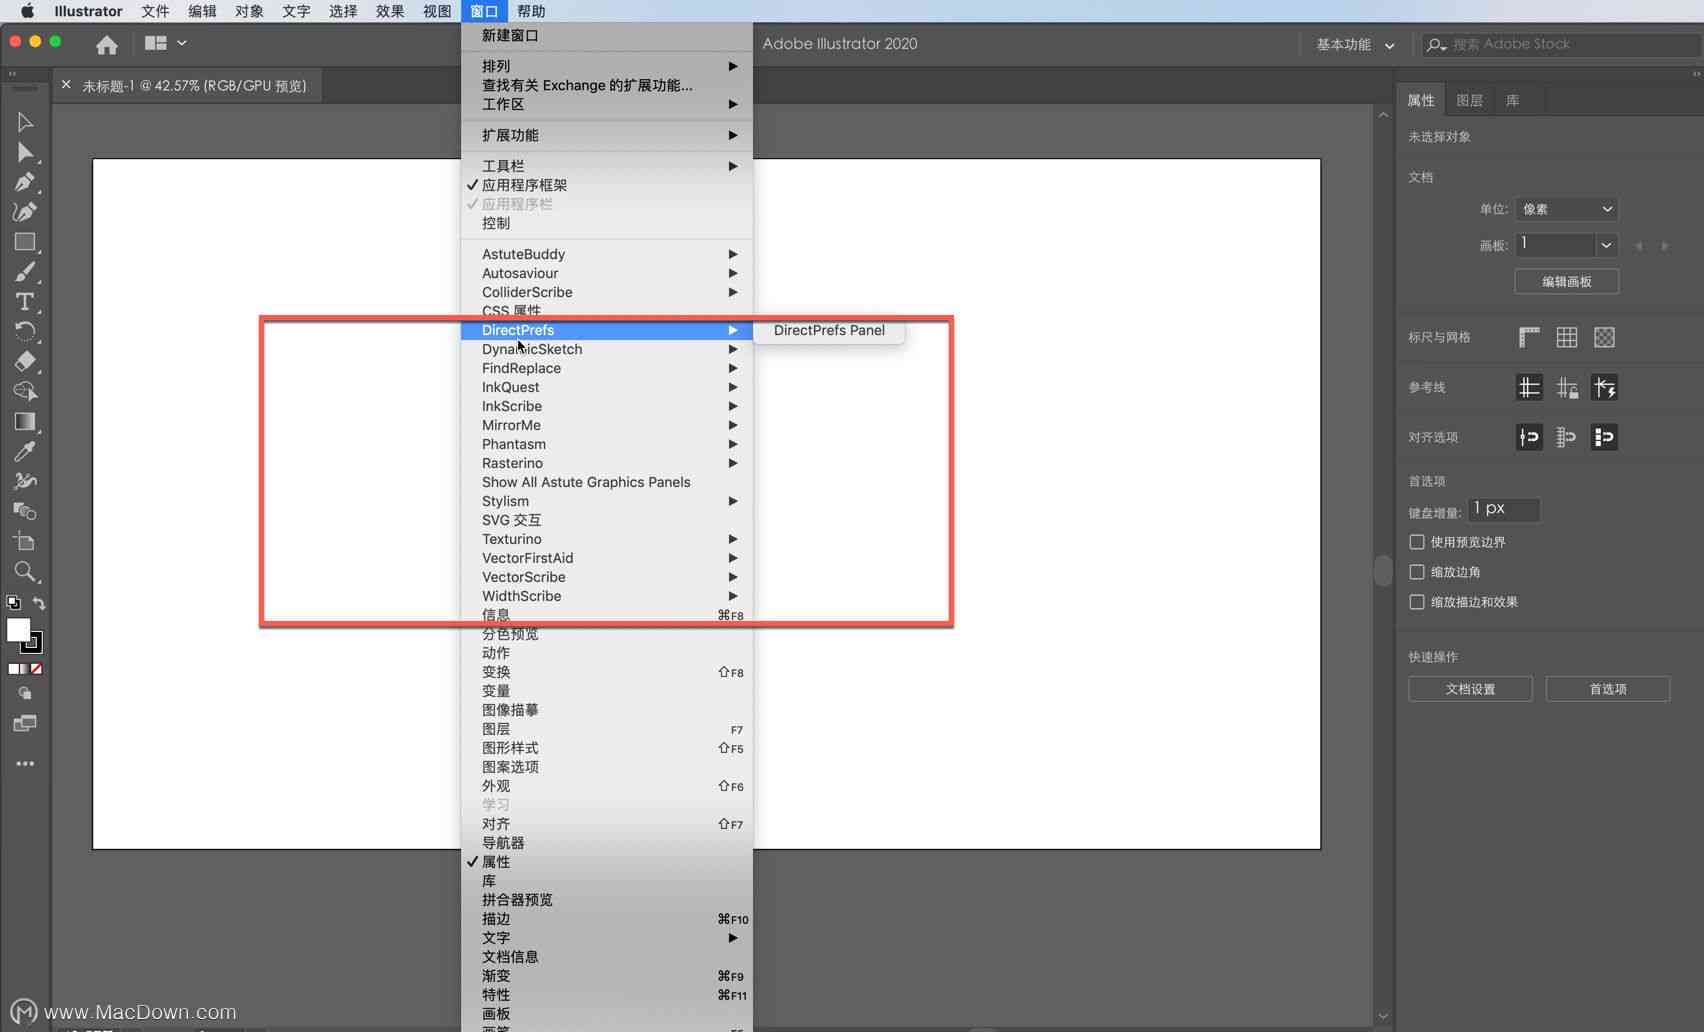
Task: Toggle checked 属性 panel menu item
Action: point(606,862)
